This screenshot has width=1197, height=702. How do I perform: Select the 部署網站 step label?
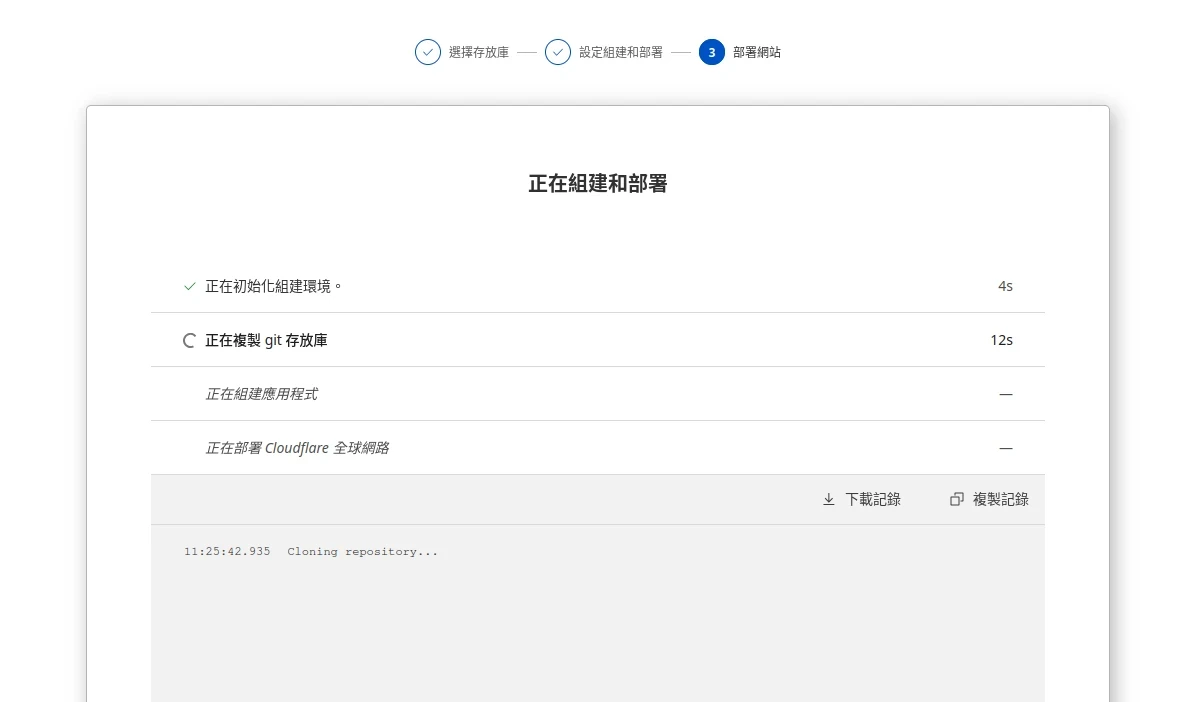pos(756,52)
